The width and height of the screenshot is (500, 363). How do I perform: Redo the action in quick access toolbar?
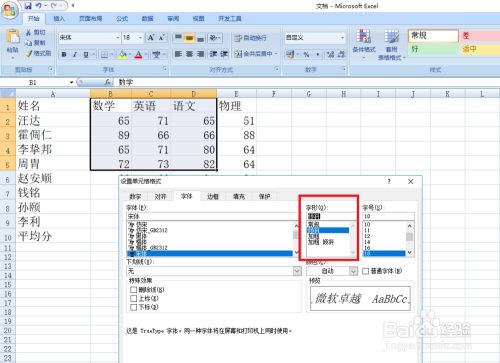(53, 6)
